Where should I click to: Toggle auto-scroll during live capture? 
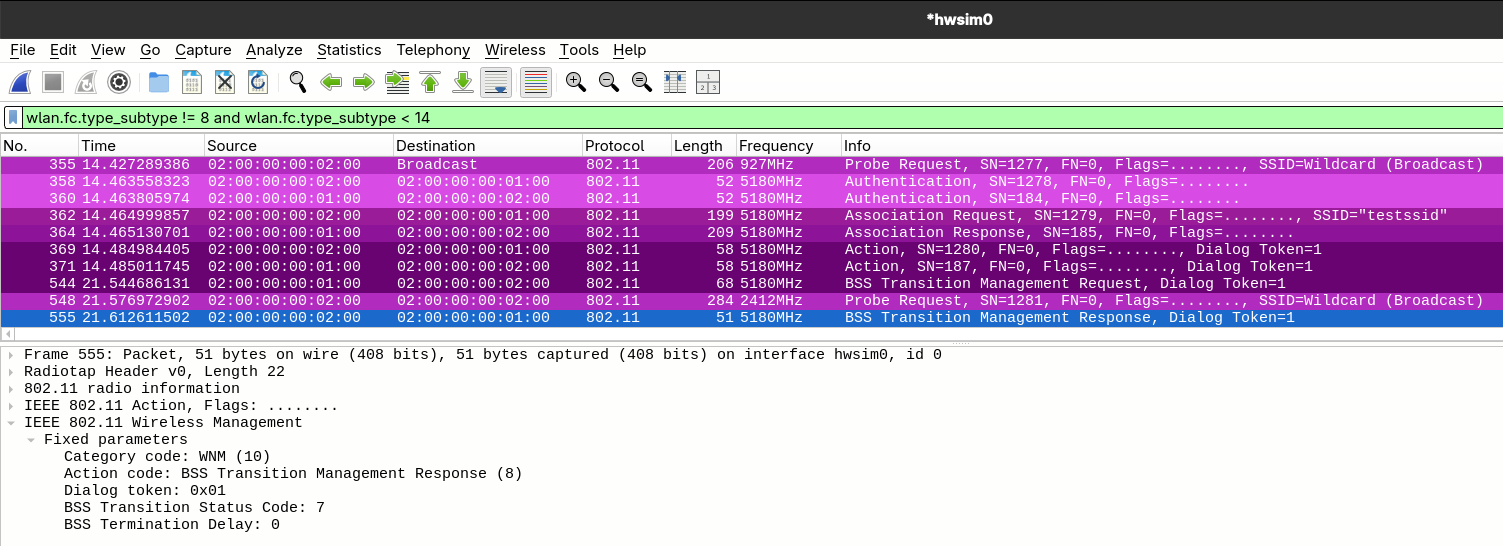tap(496, 82)
